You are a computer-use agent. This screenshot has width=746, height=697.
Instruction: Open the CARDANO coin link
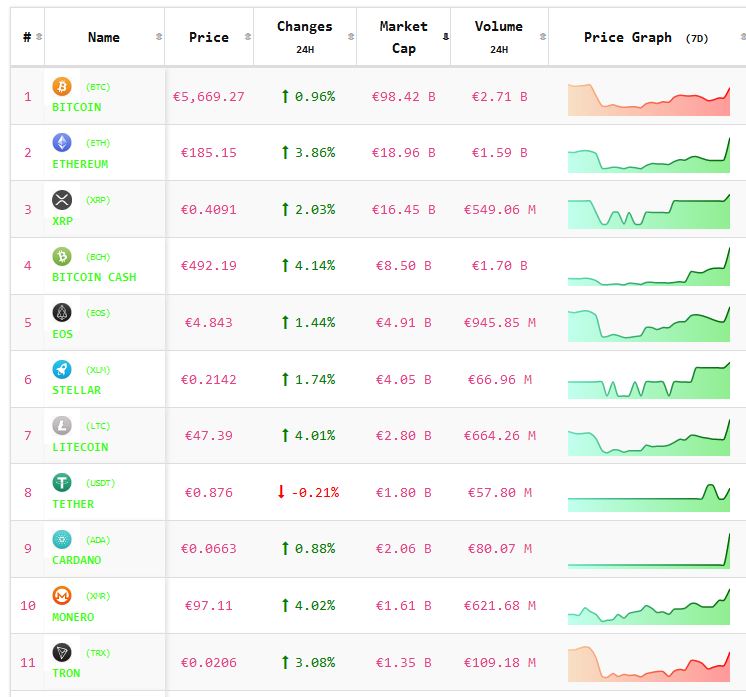pos(76,560)
